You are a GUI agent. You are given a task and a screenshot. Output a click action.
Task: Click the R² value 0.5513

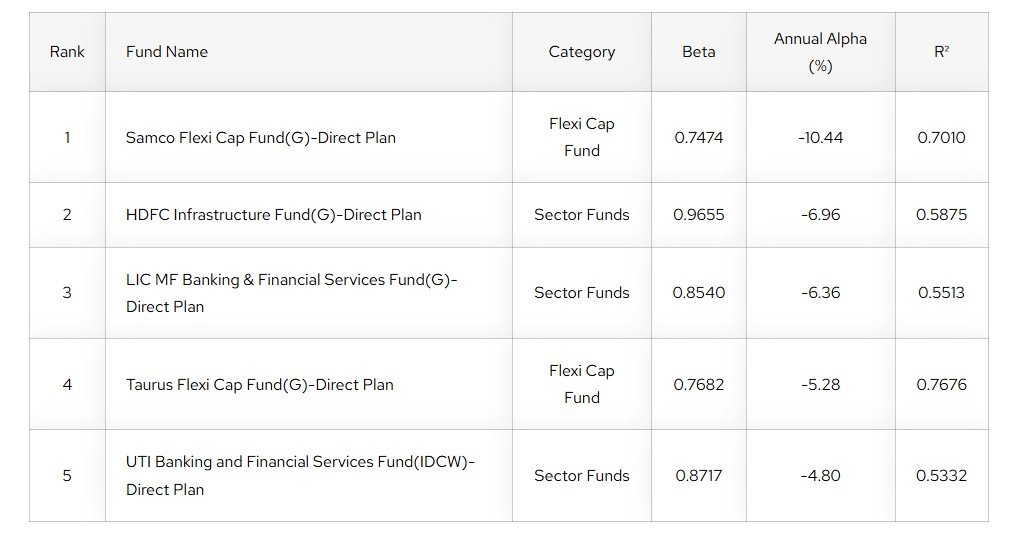point(941,293)
